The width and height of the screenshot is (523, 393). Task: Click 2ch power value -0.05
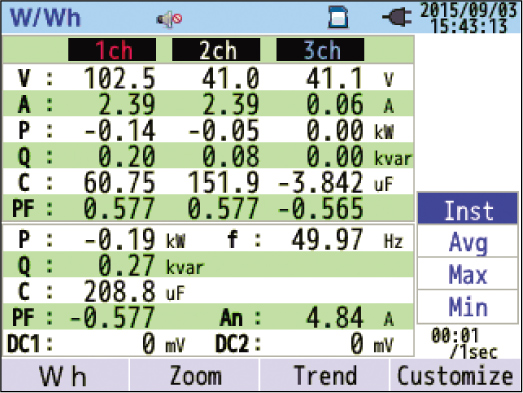click(x=224, y=130)
